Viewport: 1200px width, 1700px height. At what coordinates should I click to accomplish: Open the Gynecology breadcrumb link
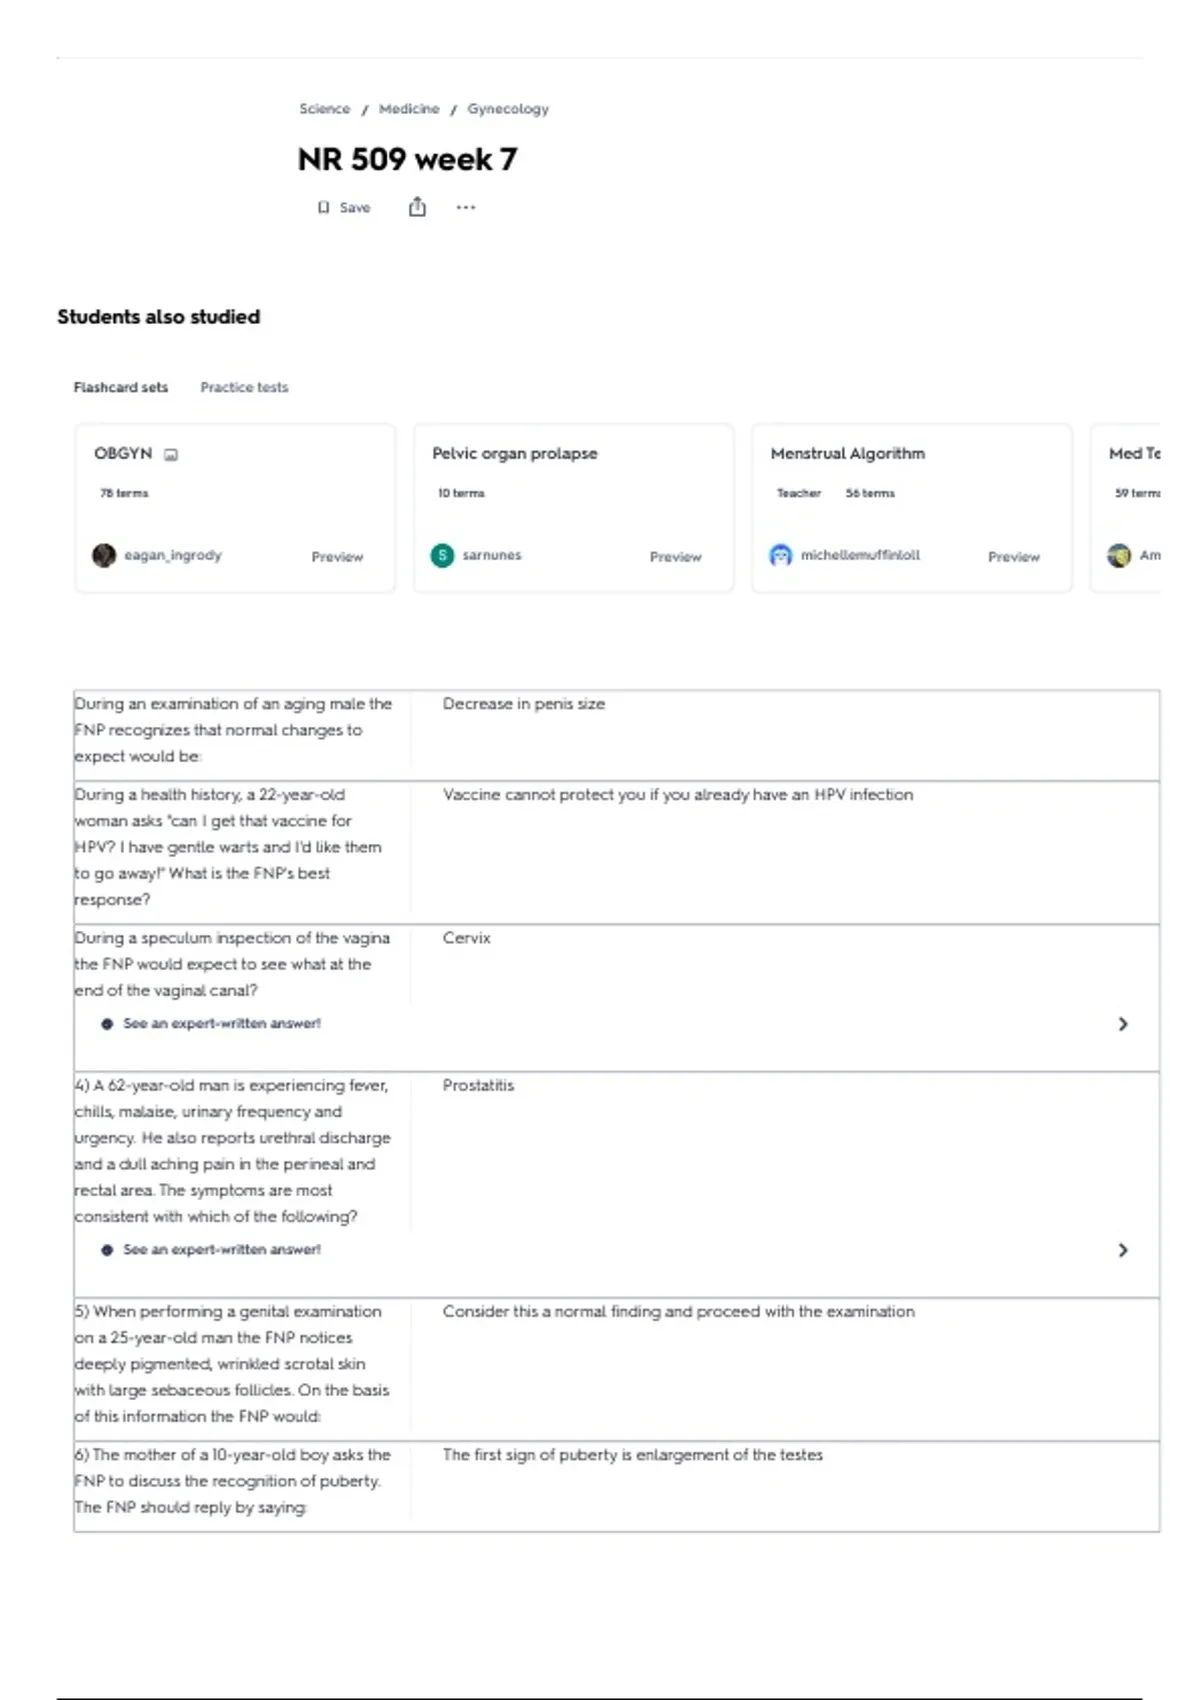[x=508, y=109]
